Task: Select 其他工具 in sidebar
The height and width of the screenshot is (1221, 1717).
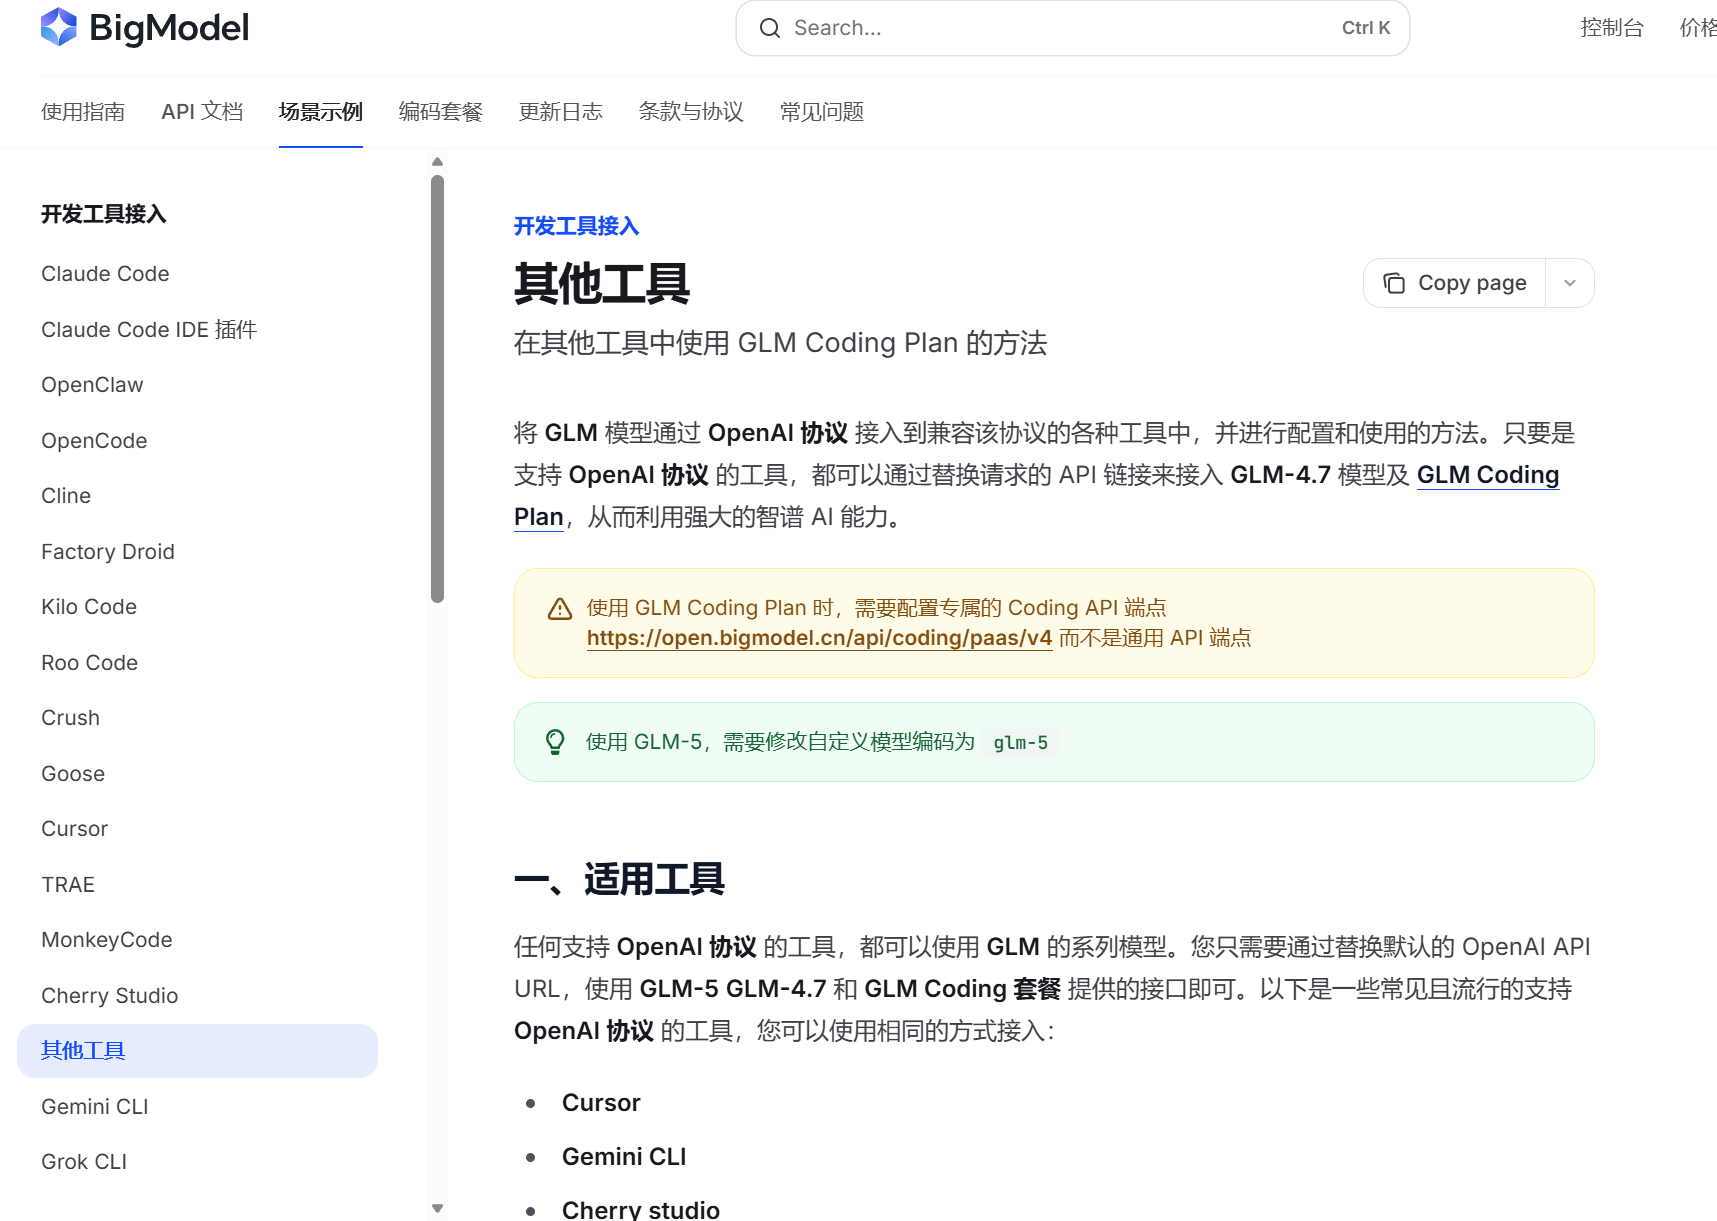Action: point(197,1051)
